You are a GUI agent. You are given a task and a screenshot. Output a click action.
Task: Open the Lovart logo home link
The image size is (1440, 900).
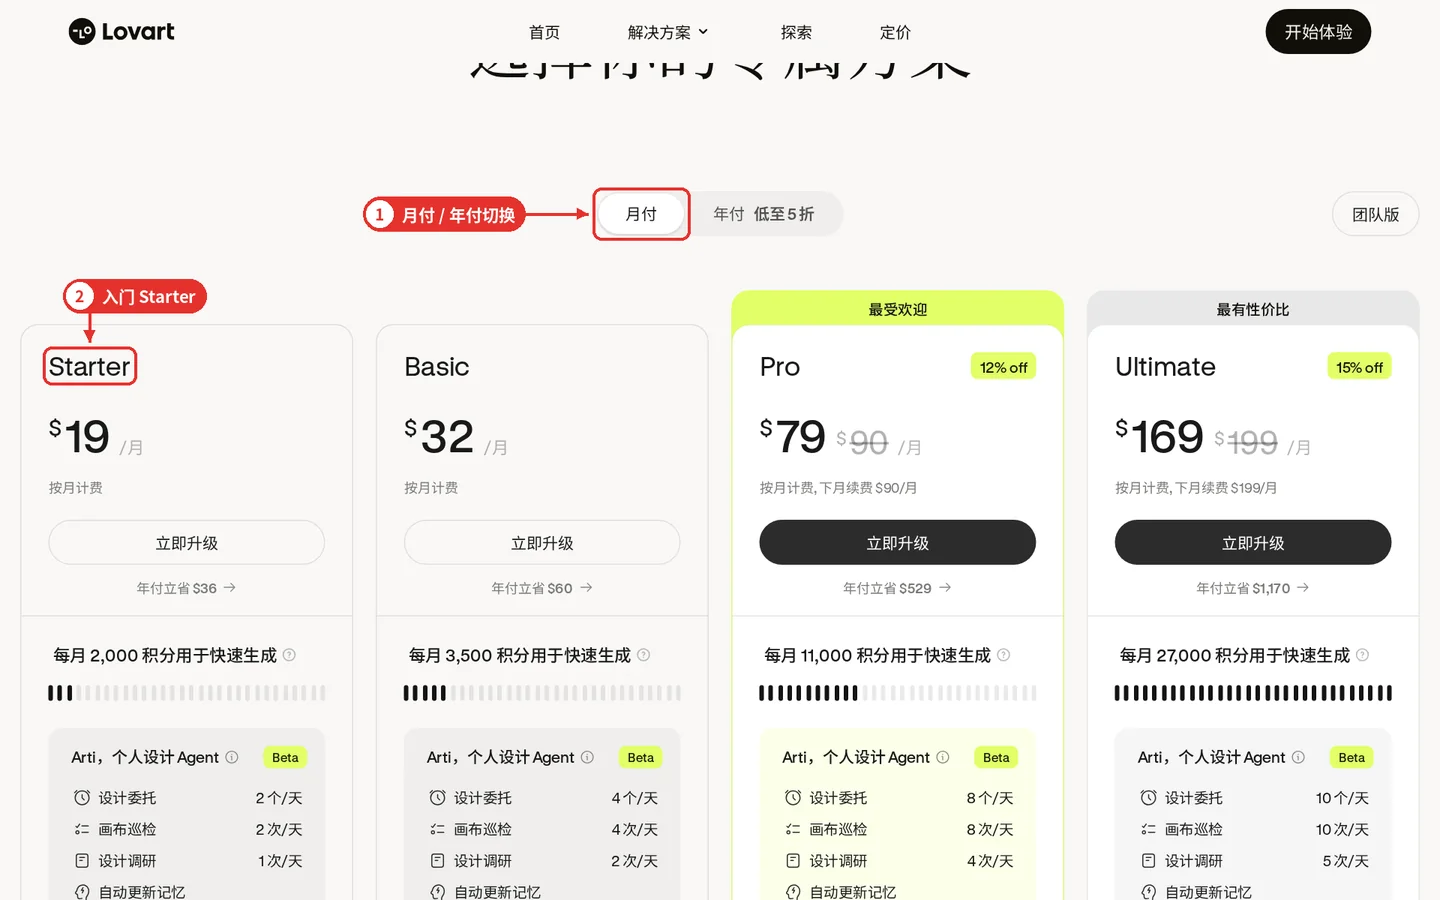[x=121, y=32]
